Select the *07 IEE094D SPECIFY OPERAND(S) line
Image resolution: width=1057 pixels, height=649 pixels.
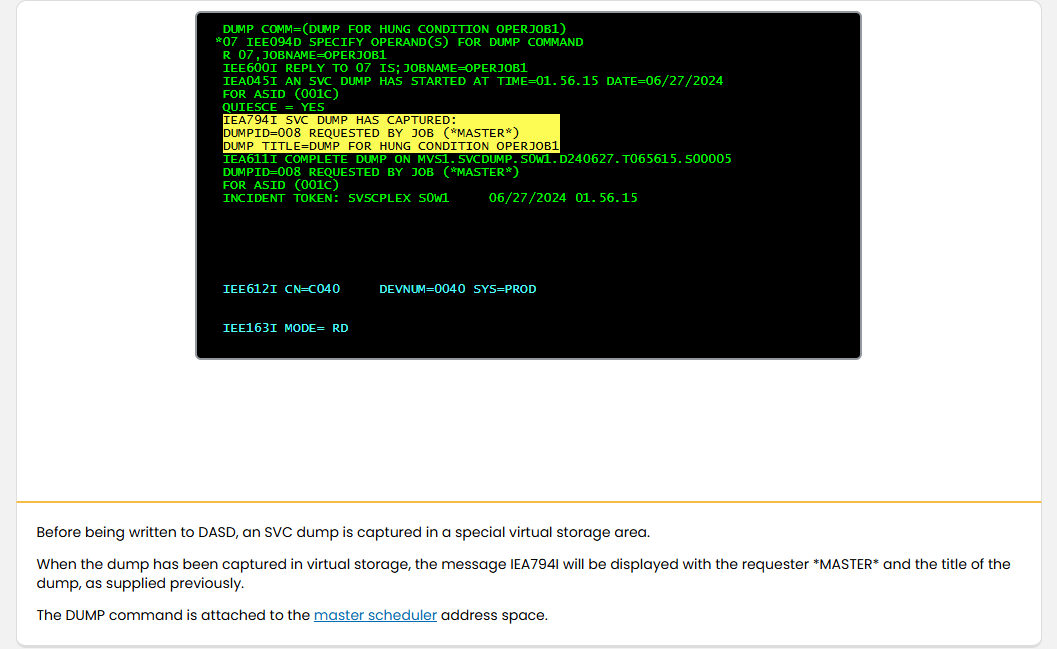tap(399, 42)
